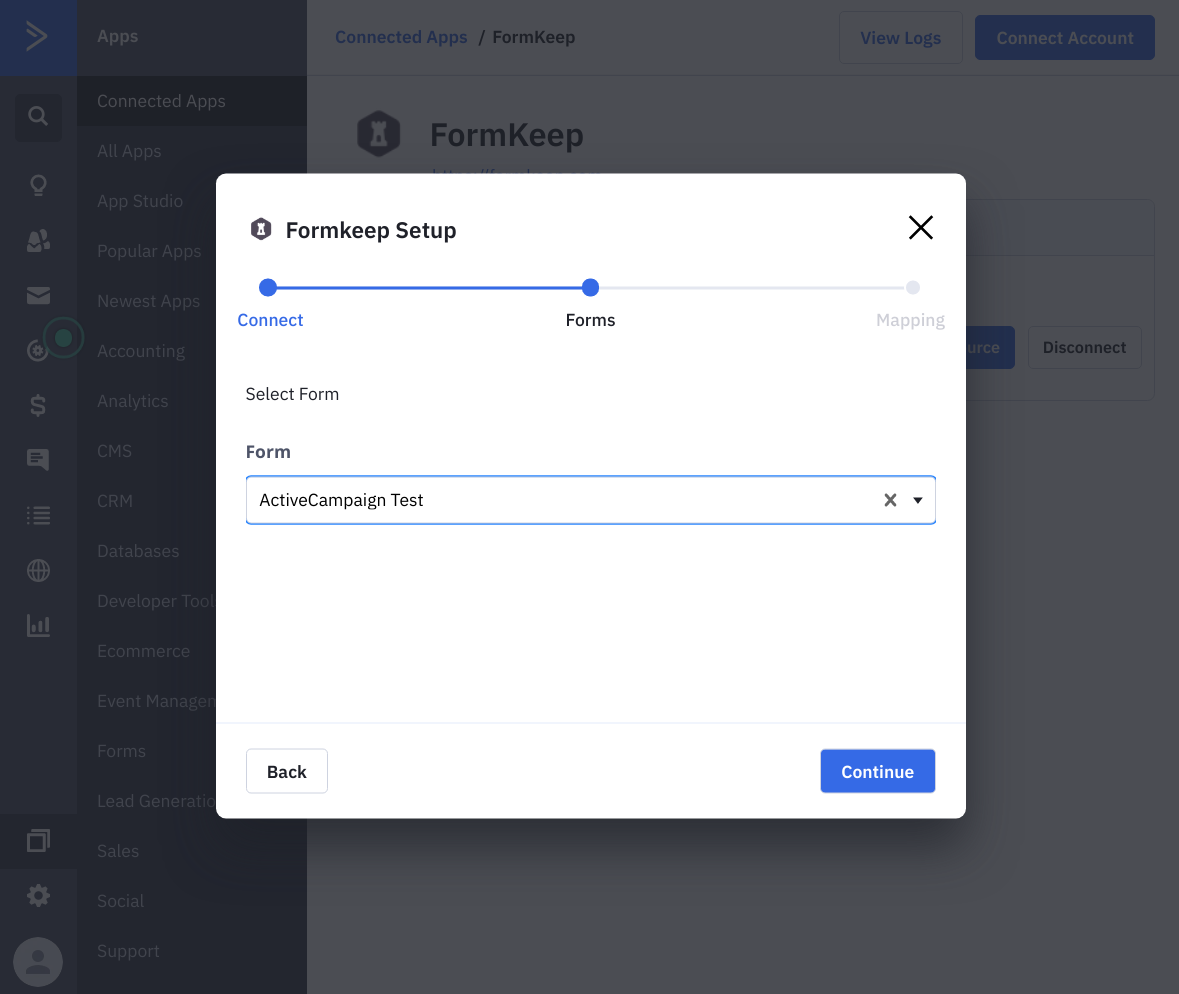
Task: Click the Forms step progress dot
Action: click(590, 287)
